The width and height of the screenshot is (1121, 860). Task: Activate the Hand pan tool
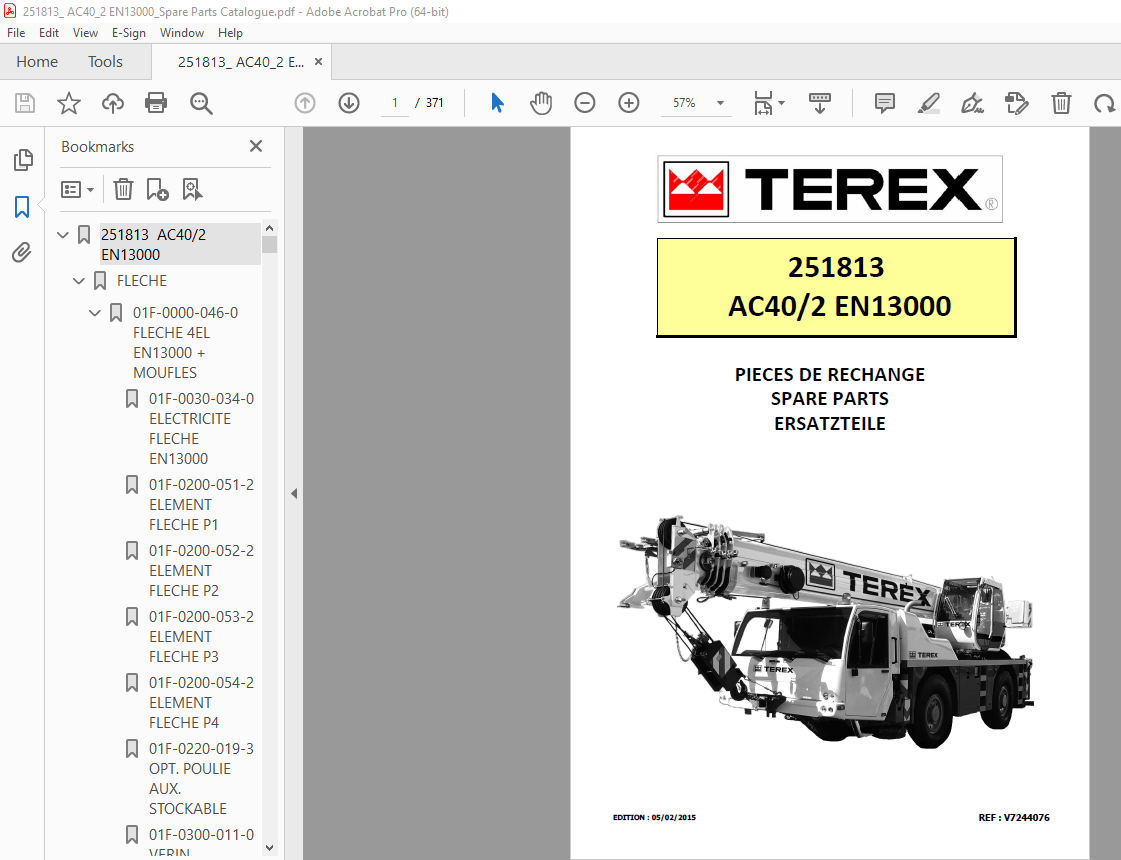(x=541, y=103)
